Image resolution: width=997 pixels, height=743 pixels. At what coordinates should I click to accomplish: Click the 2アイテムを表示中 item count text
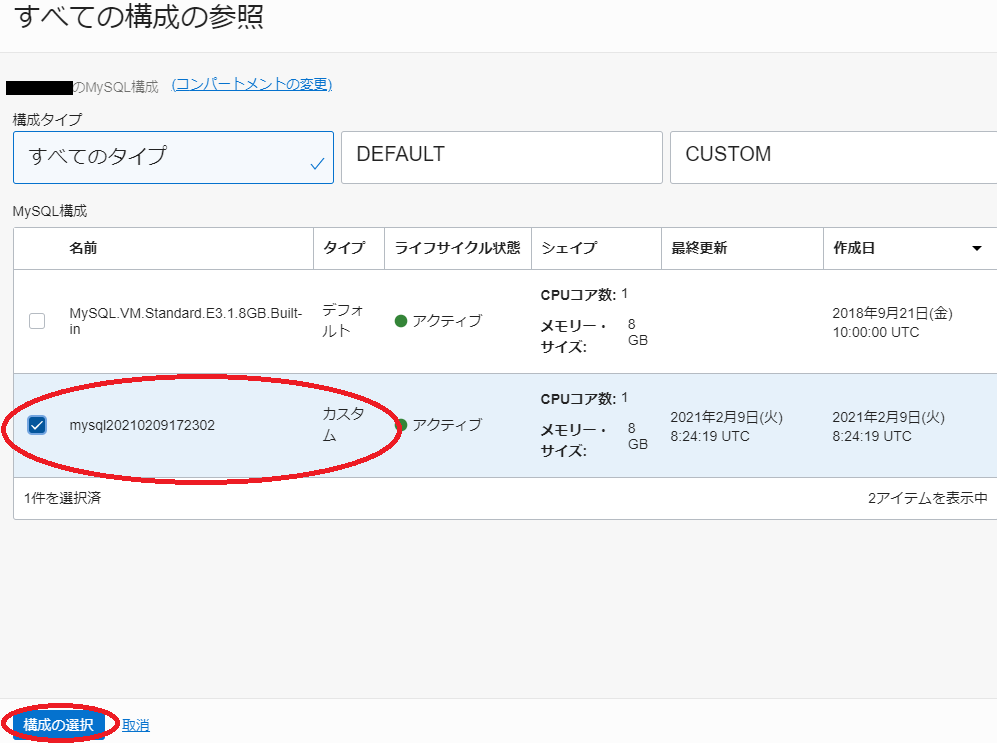click(928, 498)
